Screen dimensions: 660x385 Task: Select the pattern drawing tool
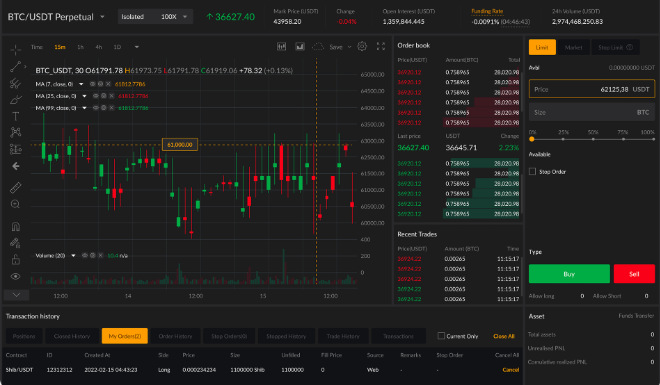click(16, 132)
